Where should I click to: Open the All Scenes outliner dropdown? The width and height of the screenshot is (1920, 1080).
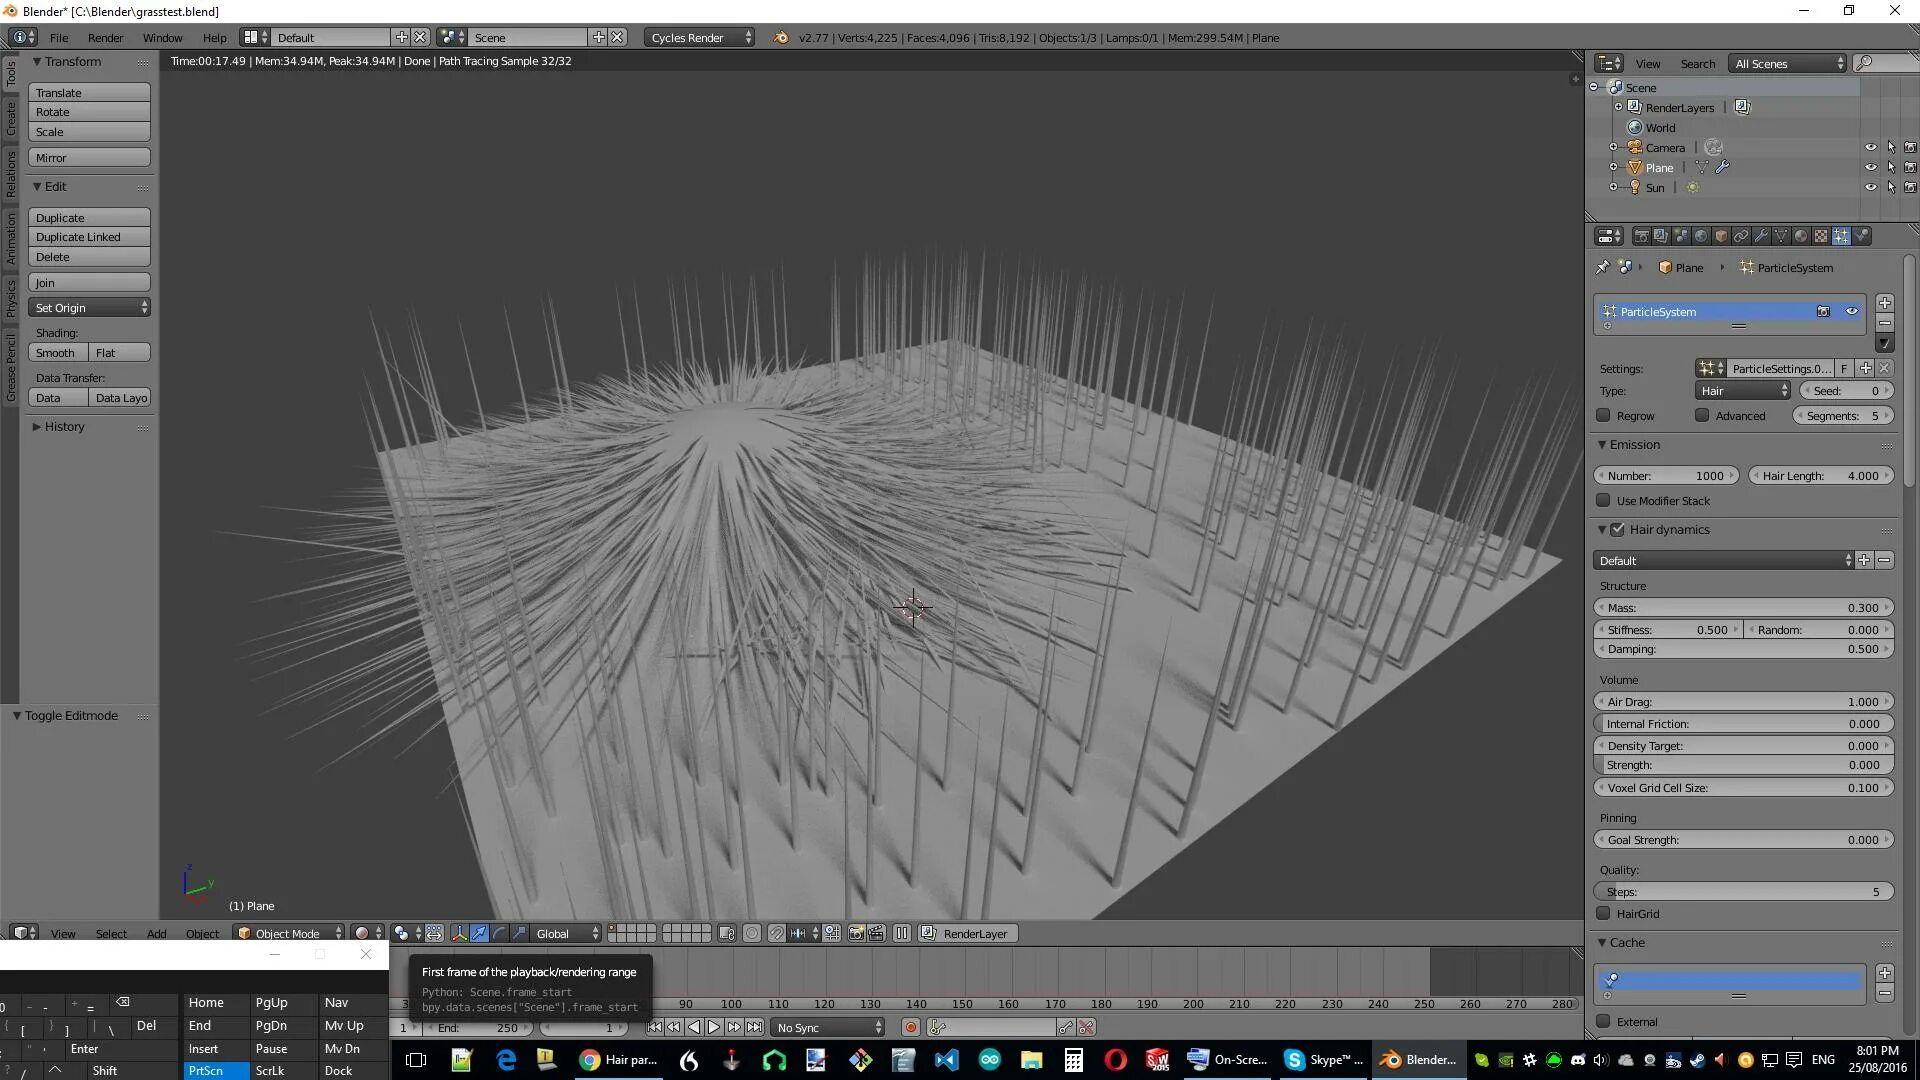1787,63
